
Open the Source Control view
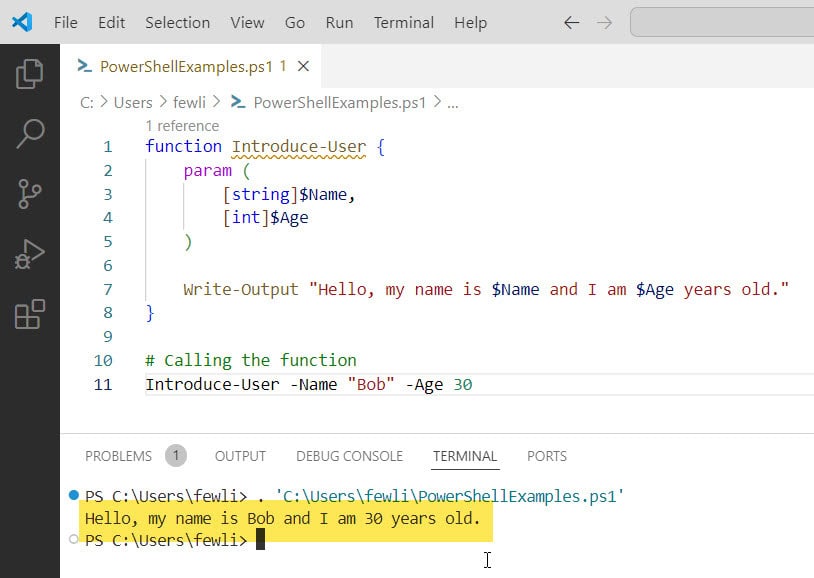point(29,194)
